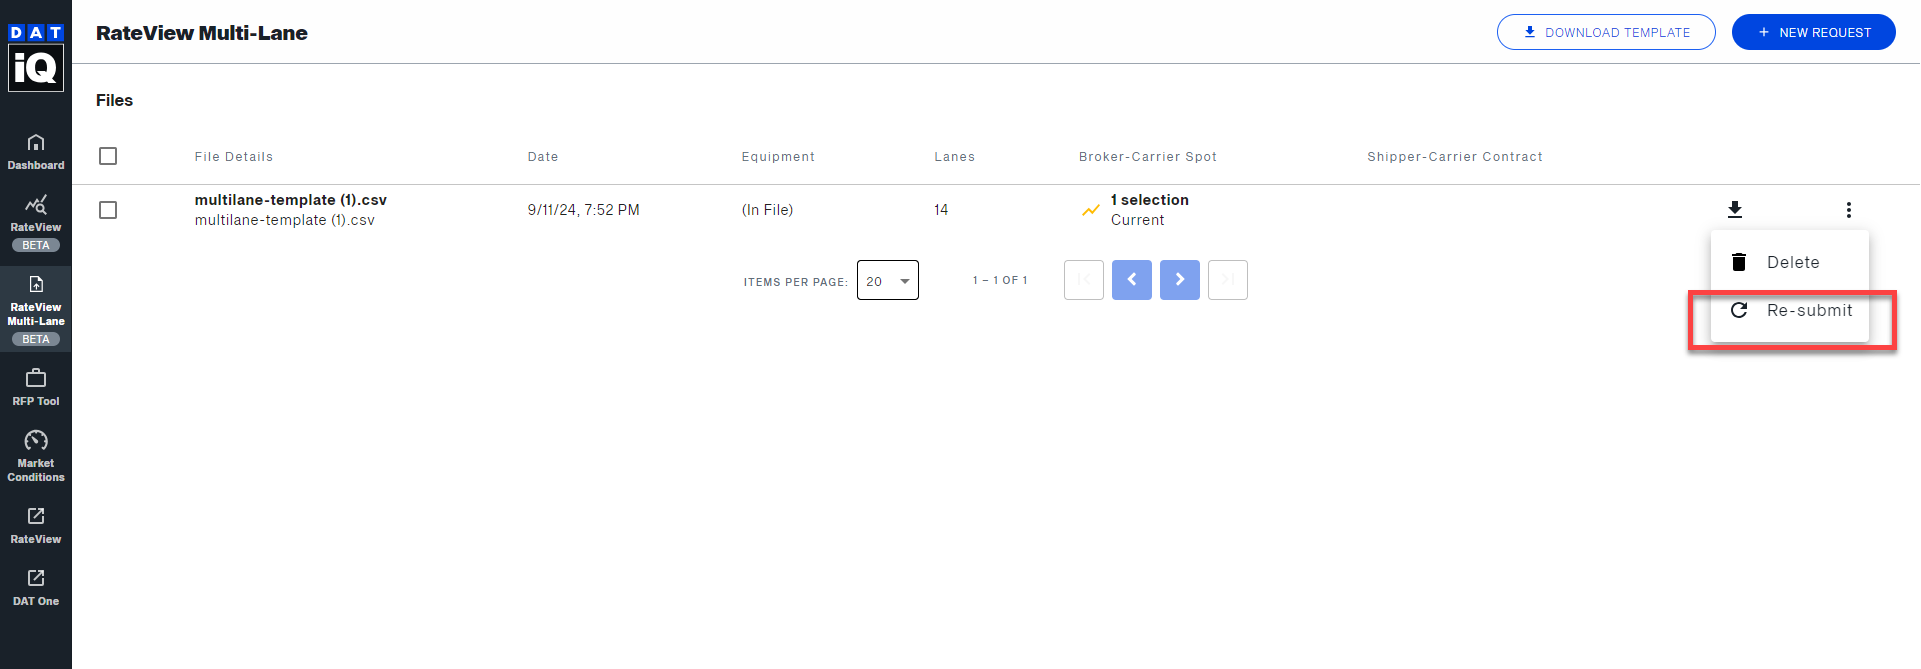Select RateView Multi-Lane in the sidebar

click(36, 309)
